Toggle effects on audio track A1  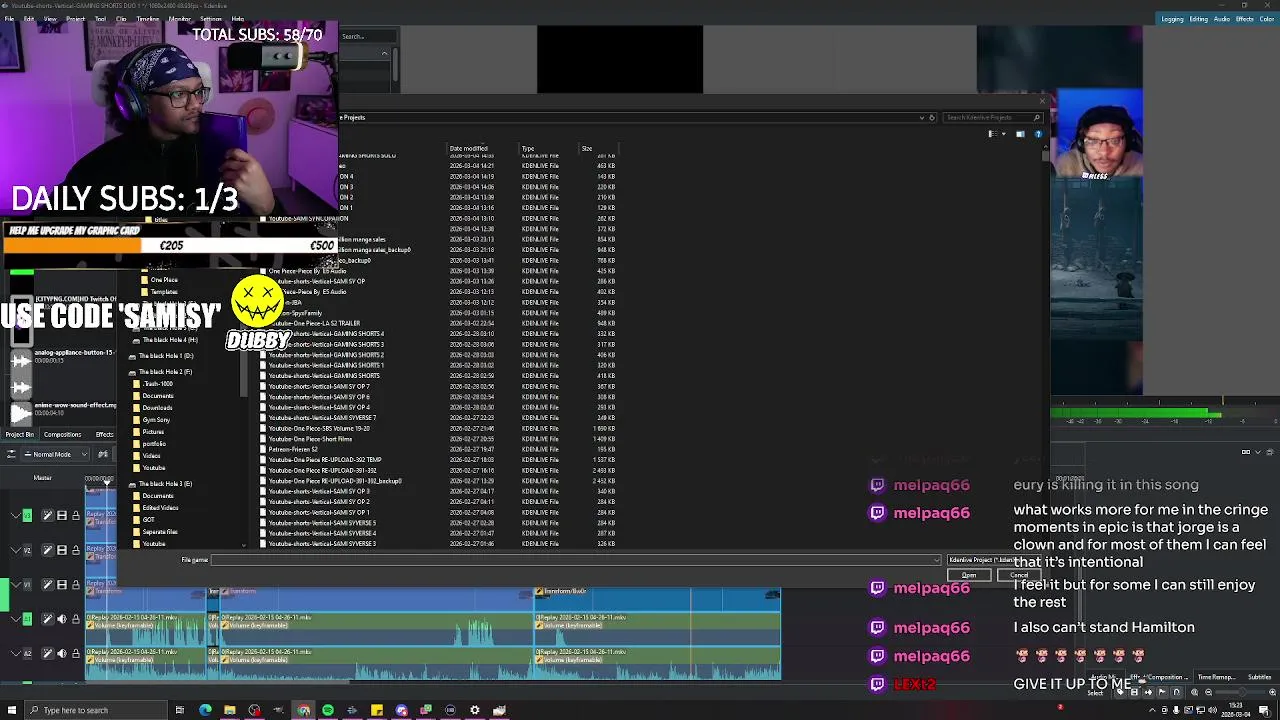pos(47,620)
